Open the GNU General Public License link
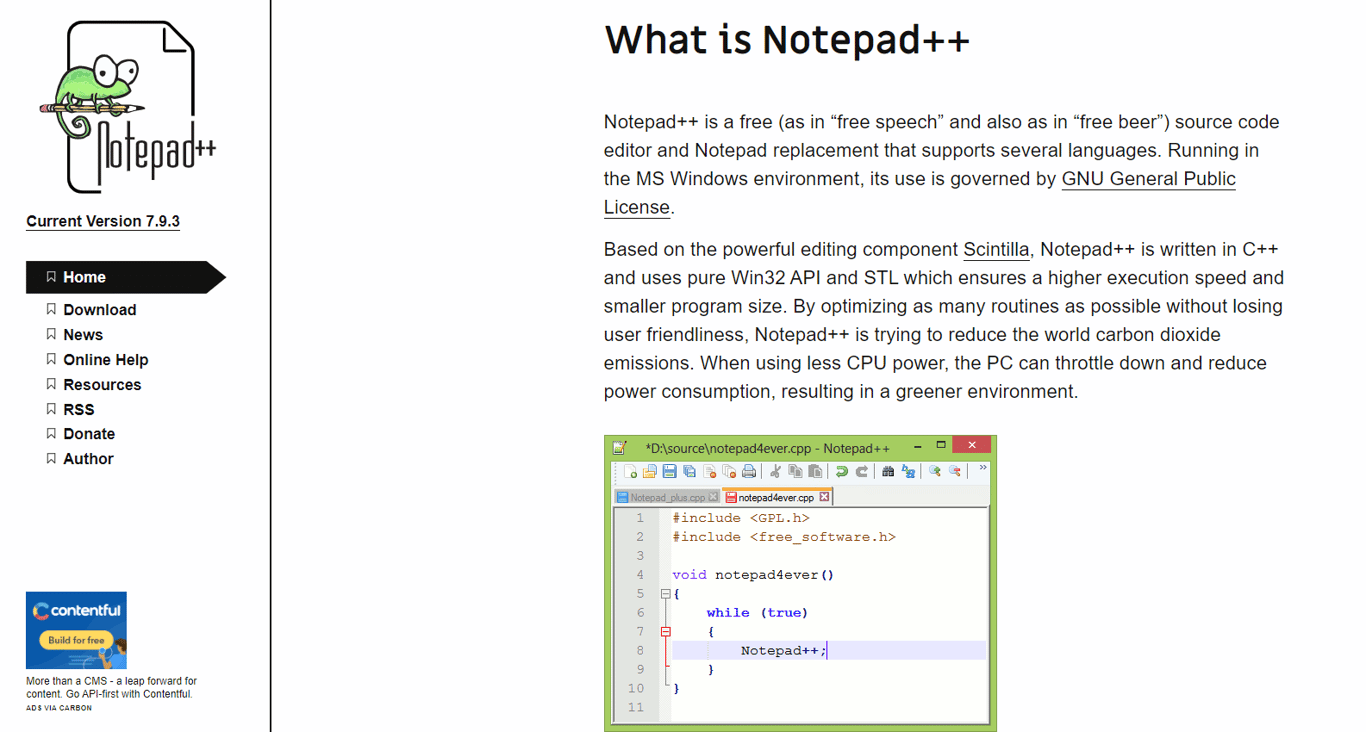 click(x=1148, y=178)
